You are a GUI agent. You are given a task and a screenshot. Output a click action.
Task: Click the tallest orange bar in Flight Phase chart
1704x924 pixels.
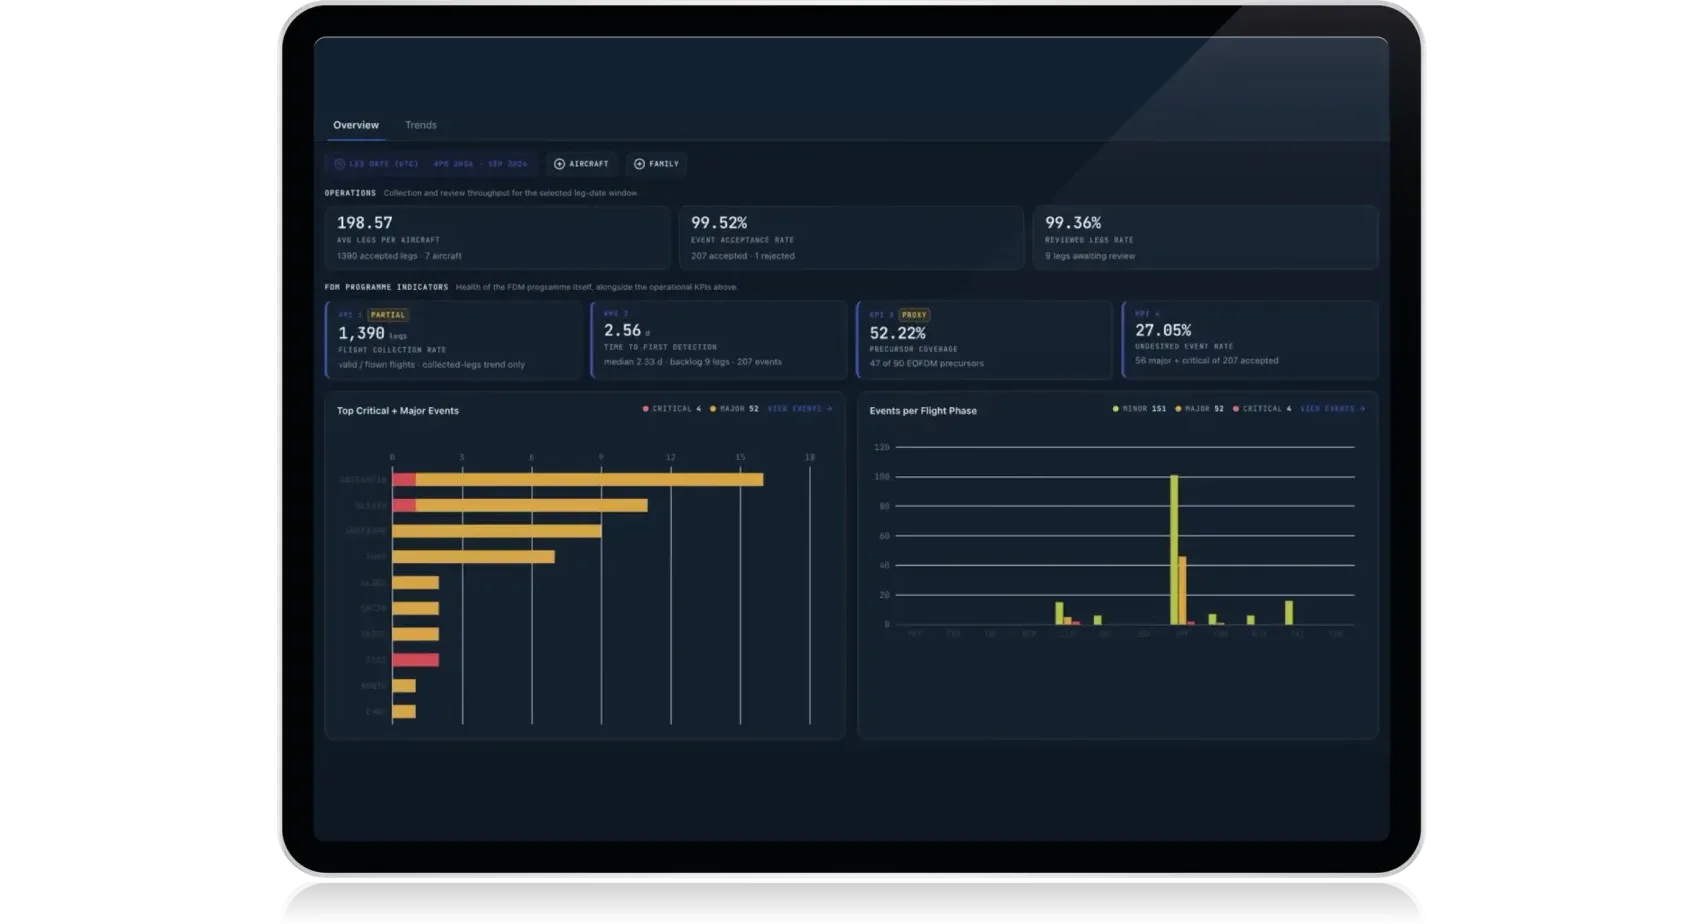pos(1182,591)
